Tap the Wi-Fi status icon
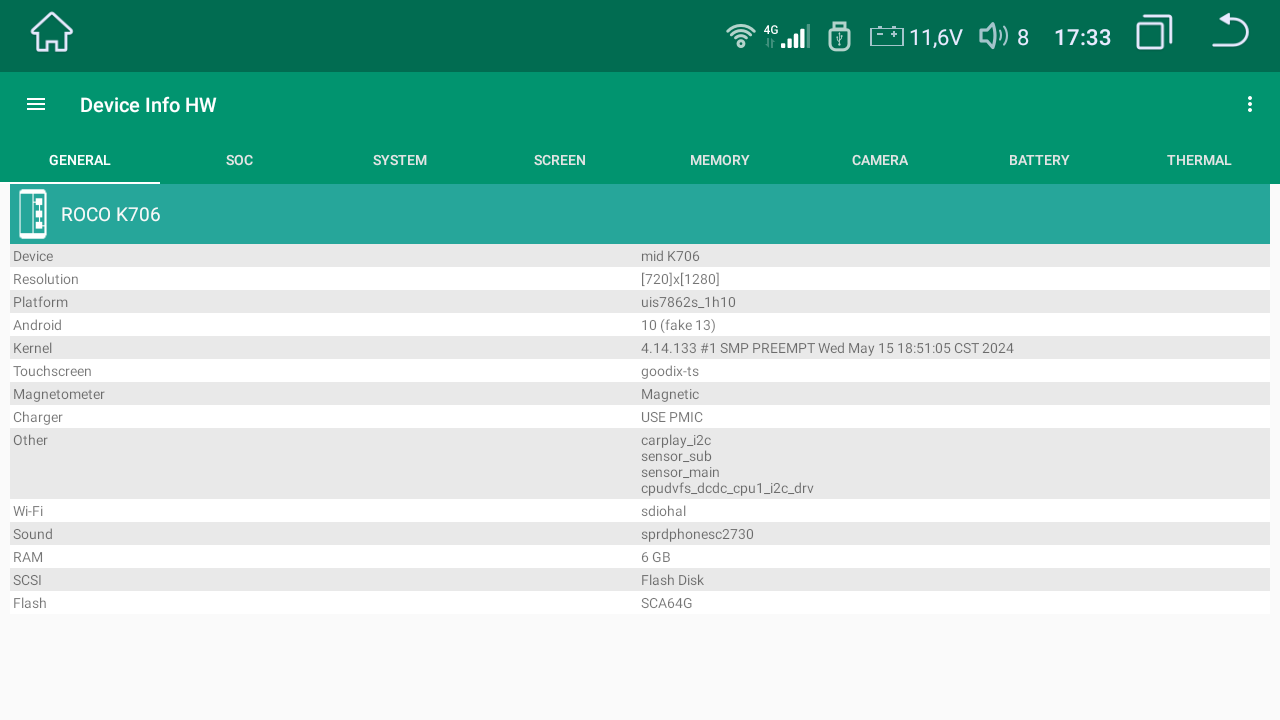This screenshot has height=720, width=1280. [741, 36]
